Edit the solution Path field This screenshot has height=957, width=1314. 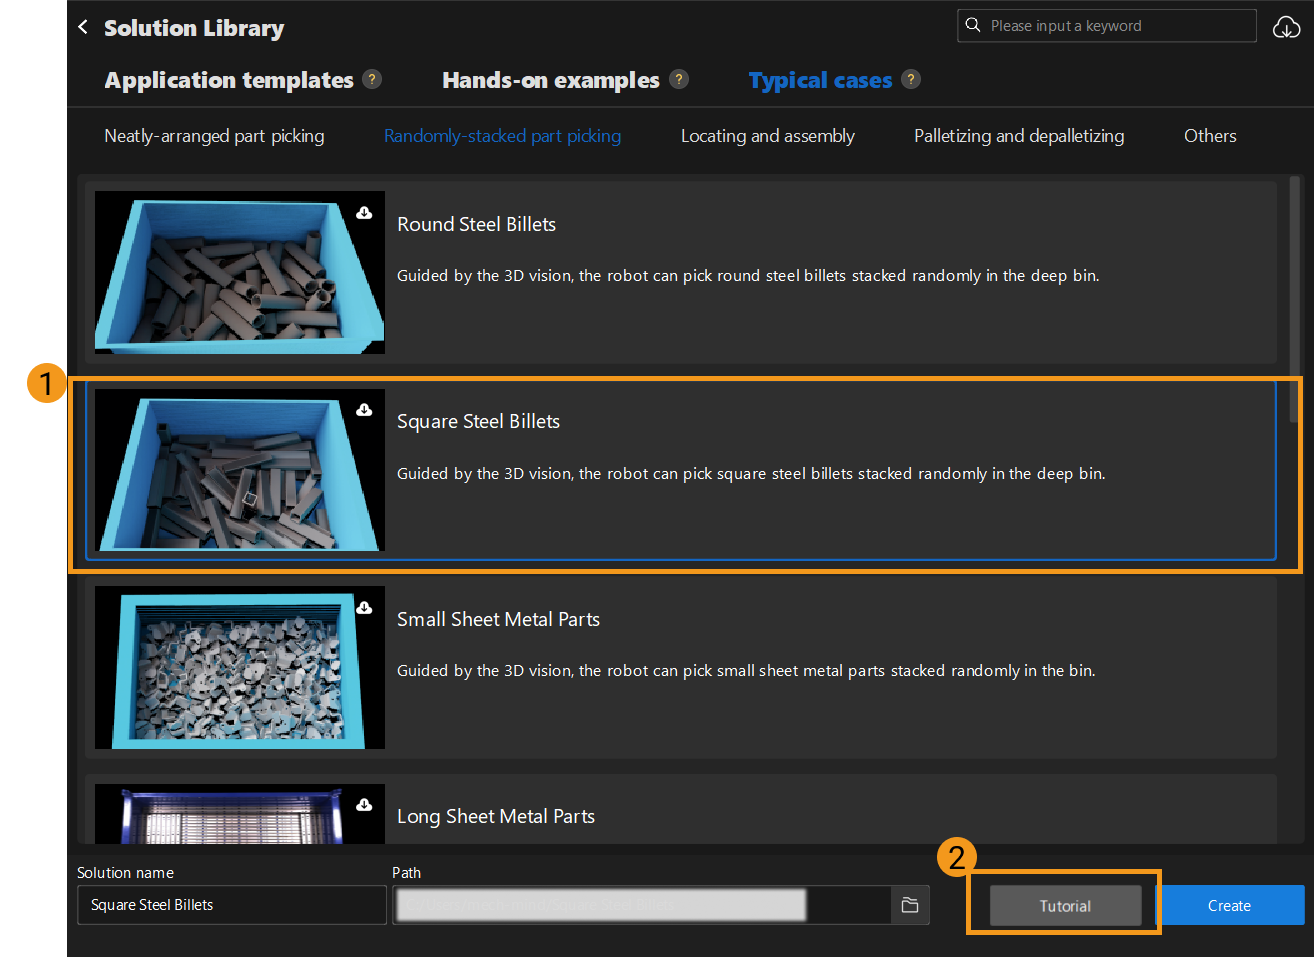tap(642, 905)
